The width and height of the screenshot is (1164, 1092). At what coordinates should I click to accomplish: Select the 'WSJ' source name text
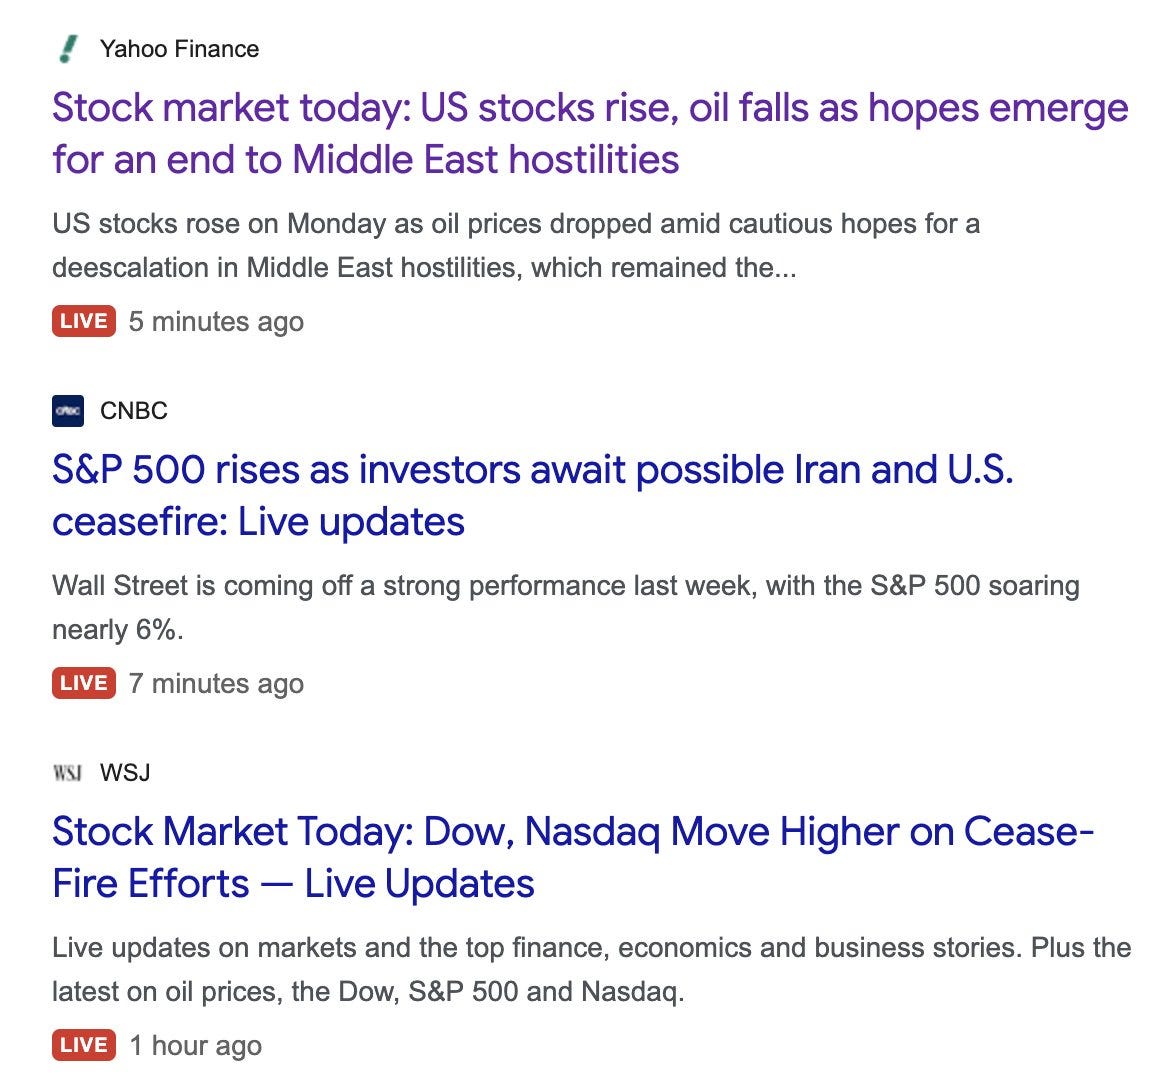(125, 773)
